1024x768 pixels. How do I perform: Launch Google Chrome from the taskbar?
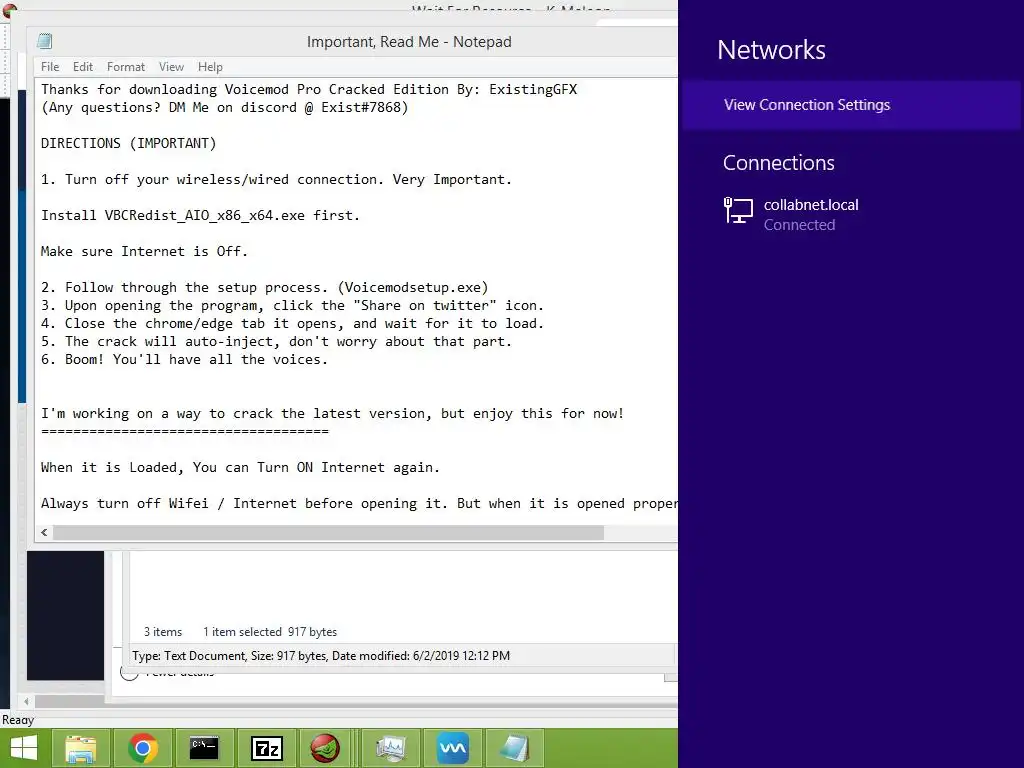143,748
